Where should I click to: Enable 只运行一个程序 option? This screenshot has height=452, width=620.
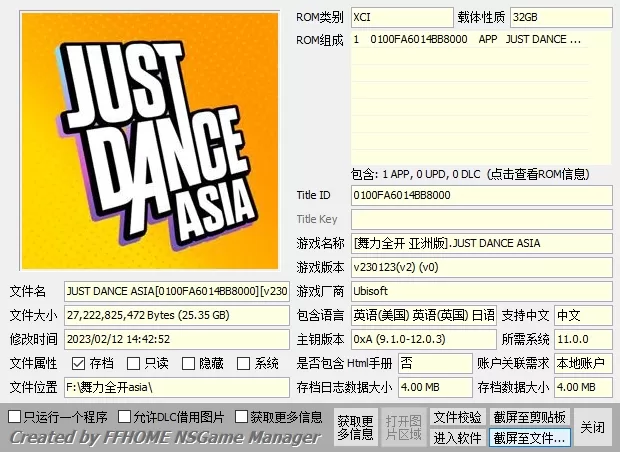point(15,416)
